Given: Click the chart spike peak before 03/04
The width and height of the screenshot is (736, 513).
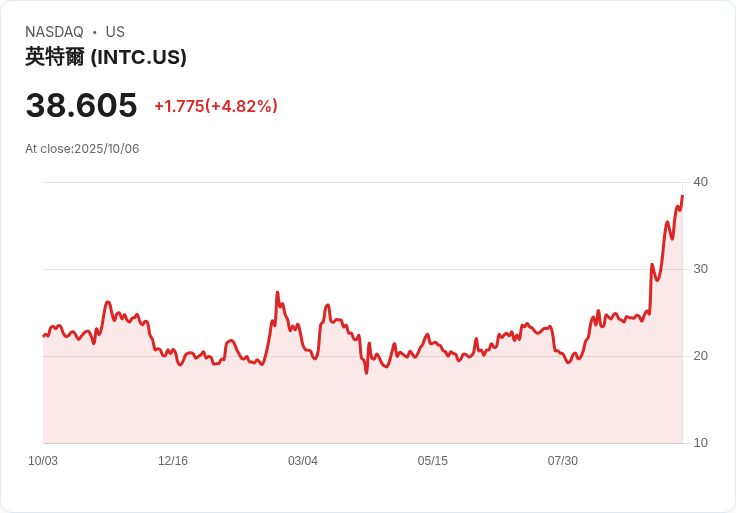Looking at the screenshot, I should pyautogui.click(x=277, y=292).
